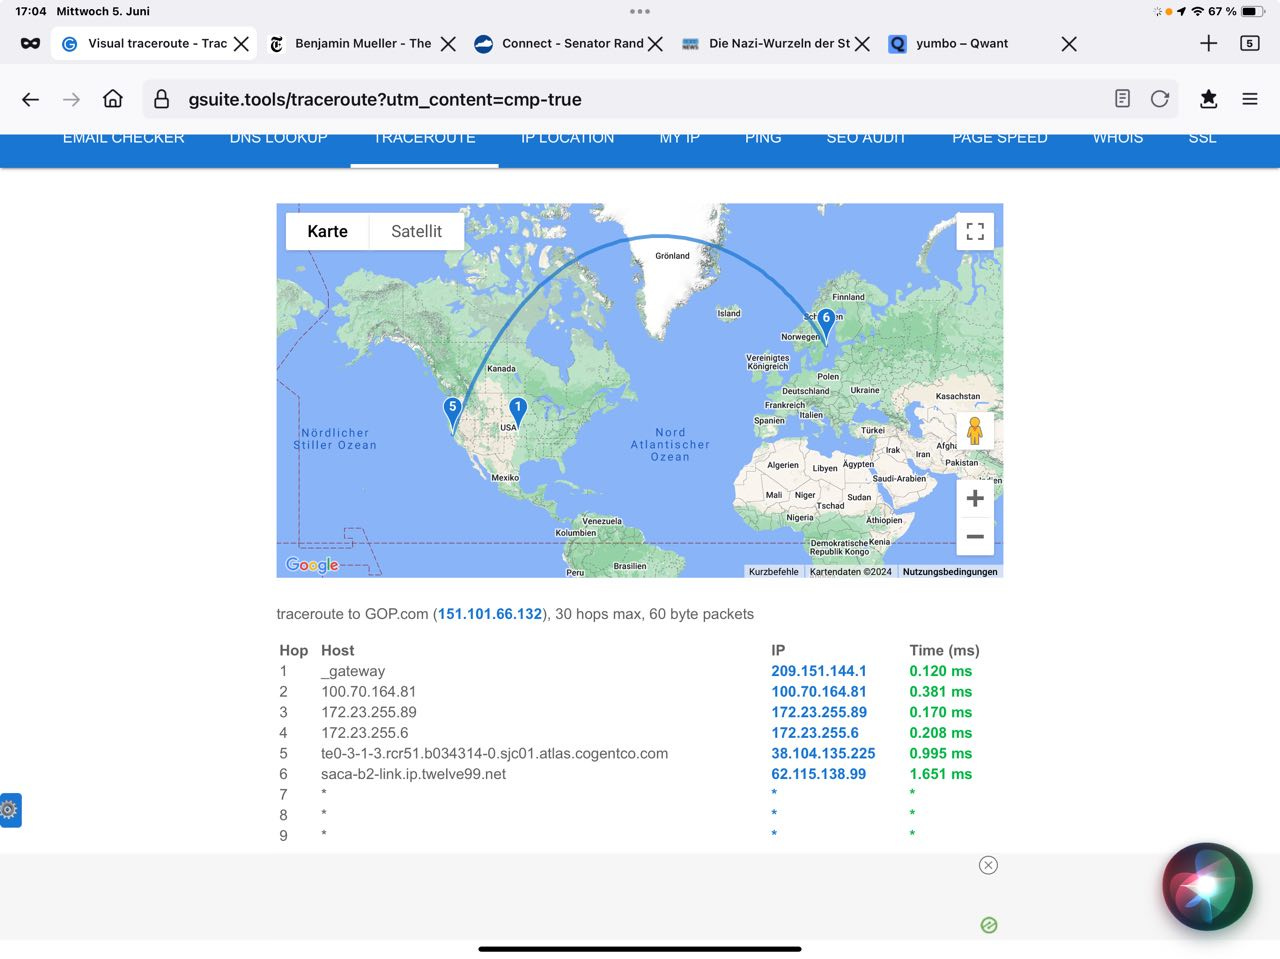Go to the browser home page icon
This screenshot has width=1280, height=959.
pyautogui.click(x=113, y=99)
